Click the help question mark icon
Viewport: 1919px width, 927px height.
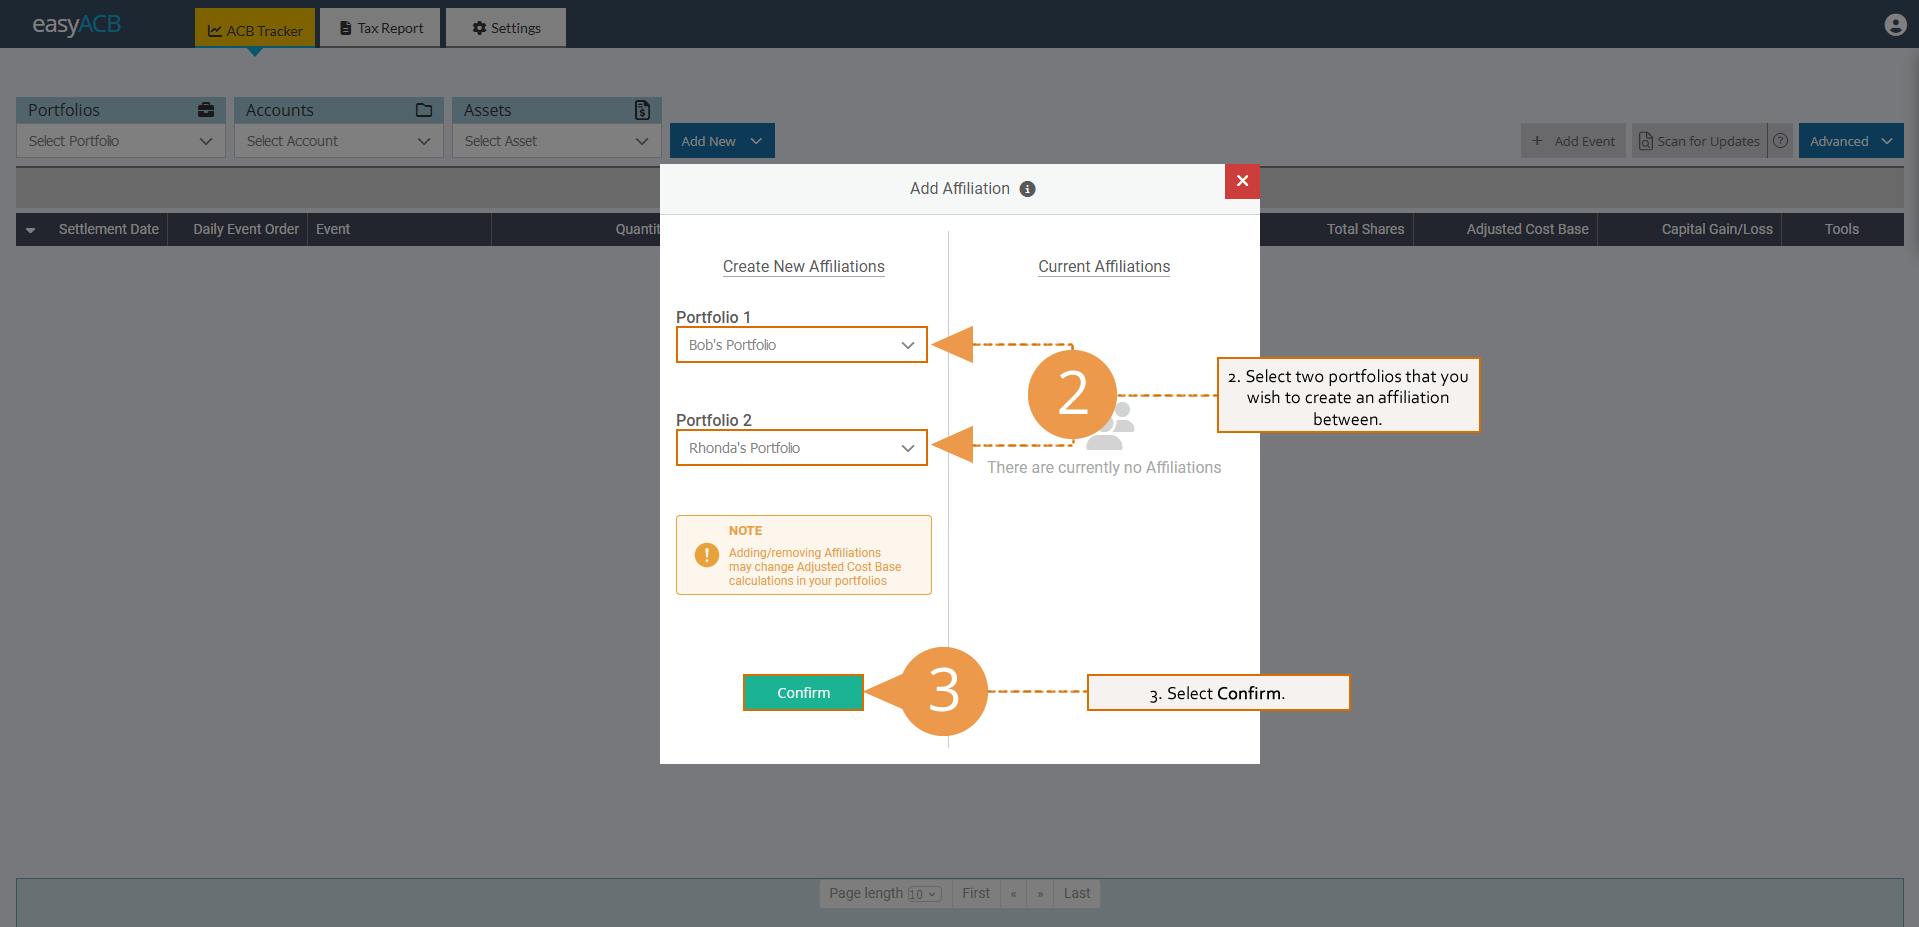pyautogui.click(x=1780, y=141)
